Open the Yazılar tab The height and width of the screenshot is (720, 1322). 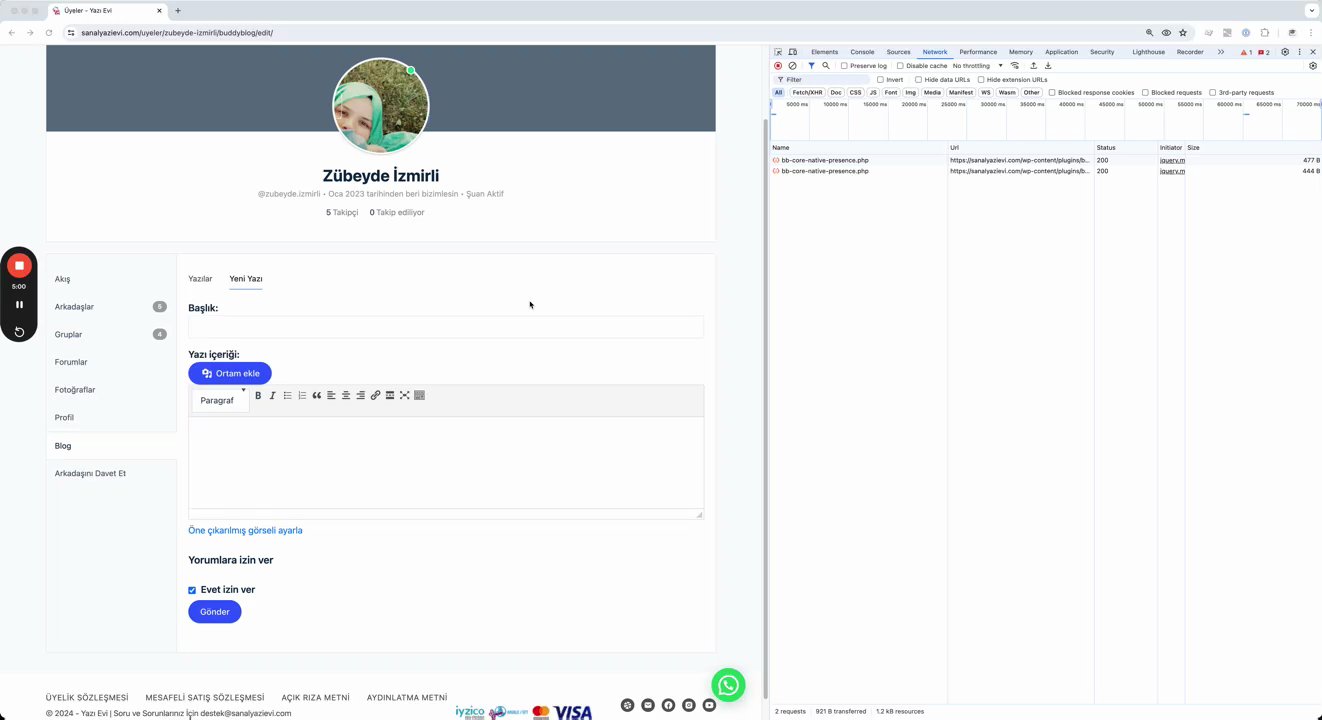(200, 279)
